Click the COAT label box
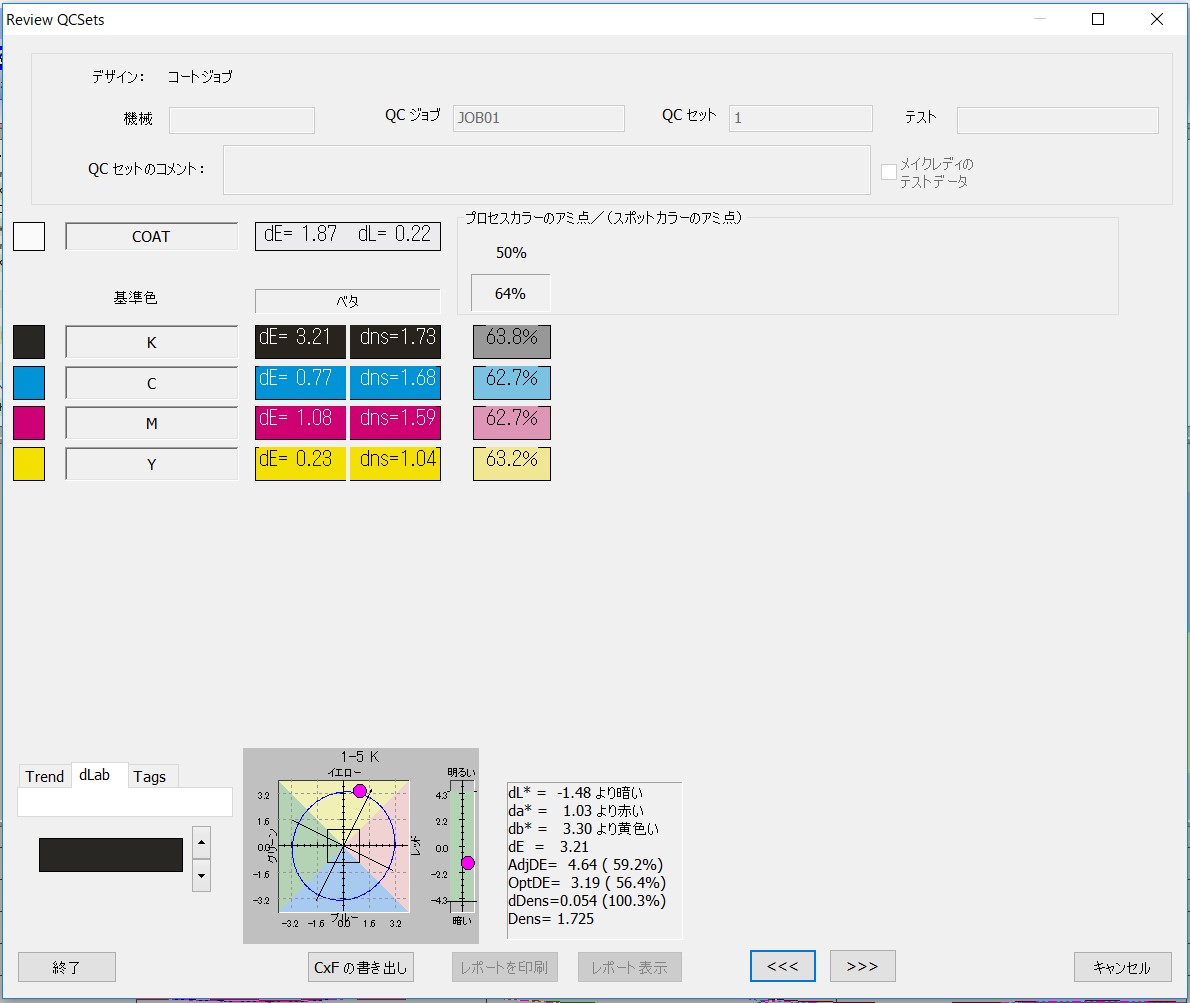 click(x=151, y=236)
